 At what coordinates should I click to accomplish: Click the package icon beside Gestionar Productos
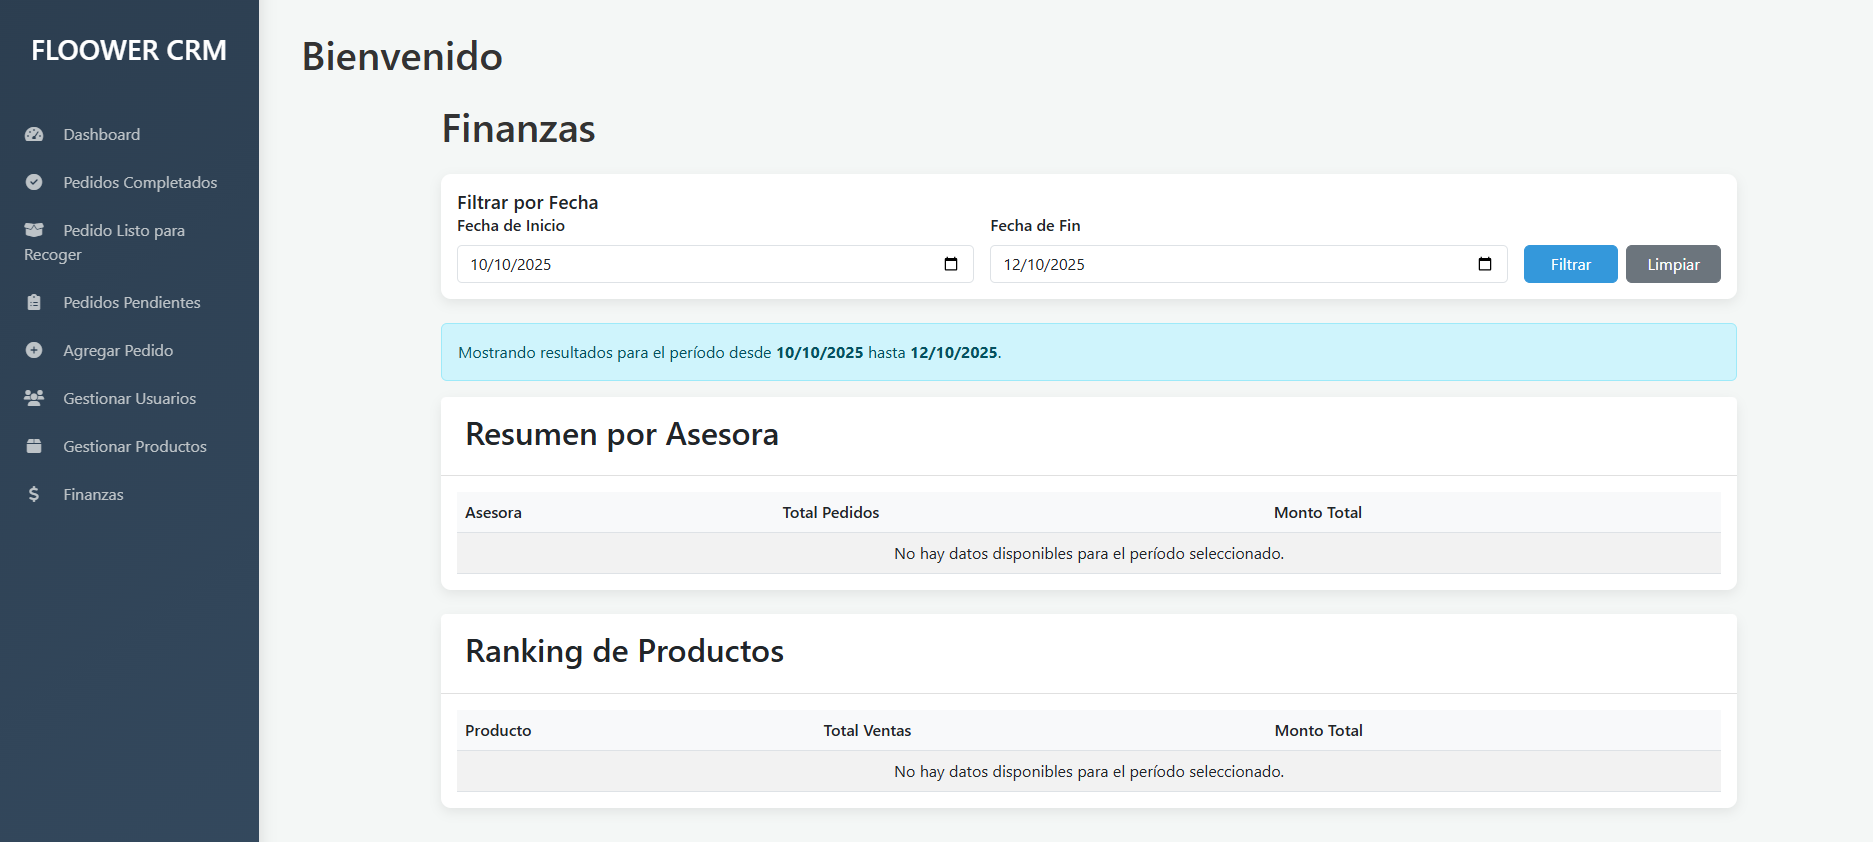tap(34, 446)
